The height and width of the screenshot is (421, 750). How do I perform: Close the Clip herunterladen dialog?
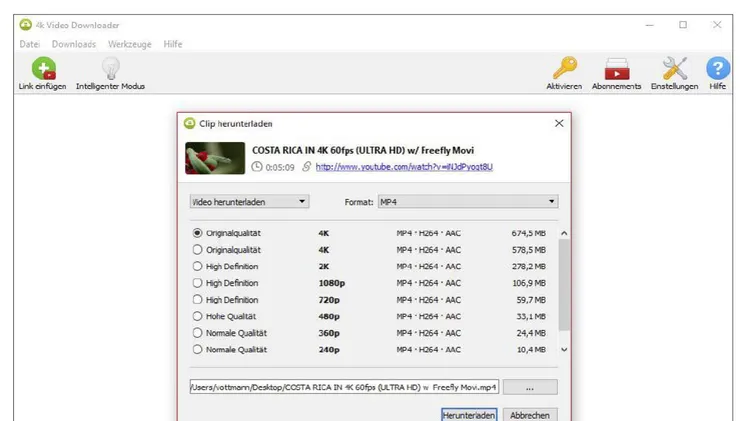coord(559,123)
